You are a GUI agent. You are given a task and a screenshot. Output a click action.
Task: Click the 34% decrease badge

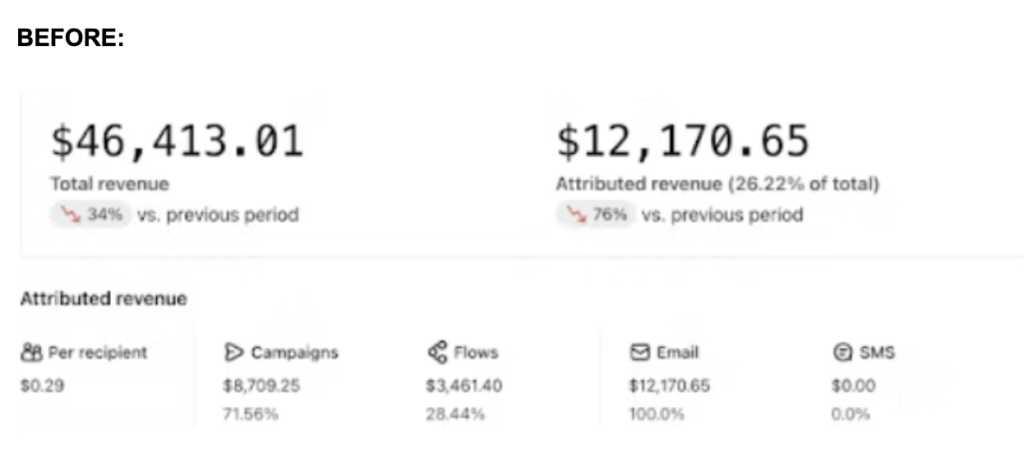pyautogui.click(x=90, y=214)
